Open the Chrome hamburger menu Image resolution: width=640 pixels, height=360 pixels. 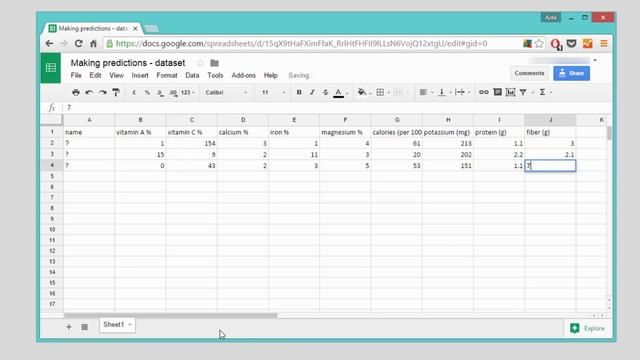(604, 44)
